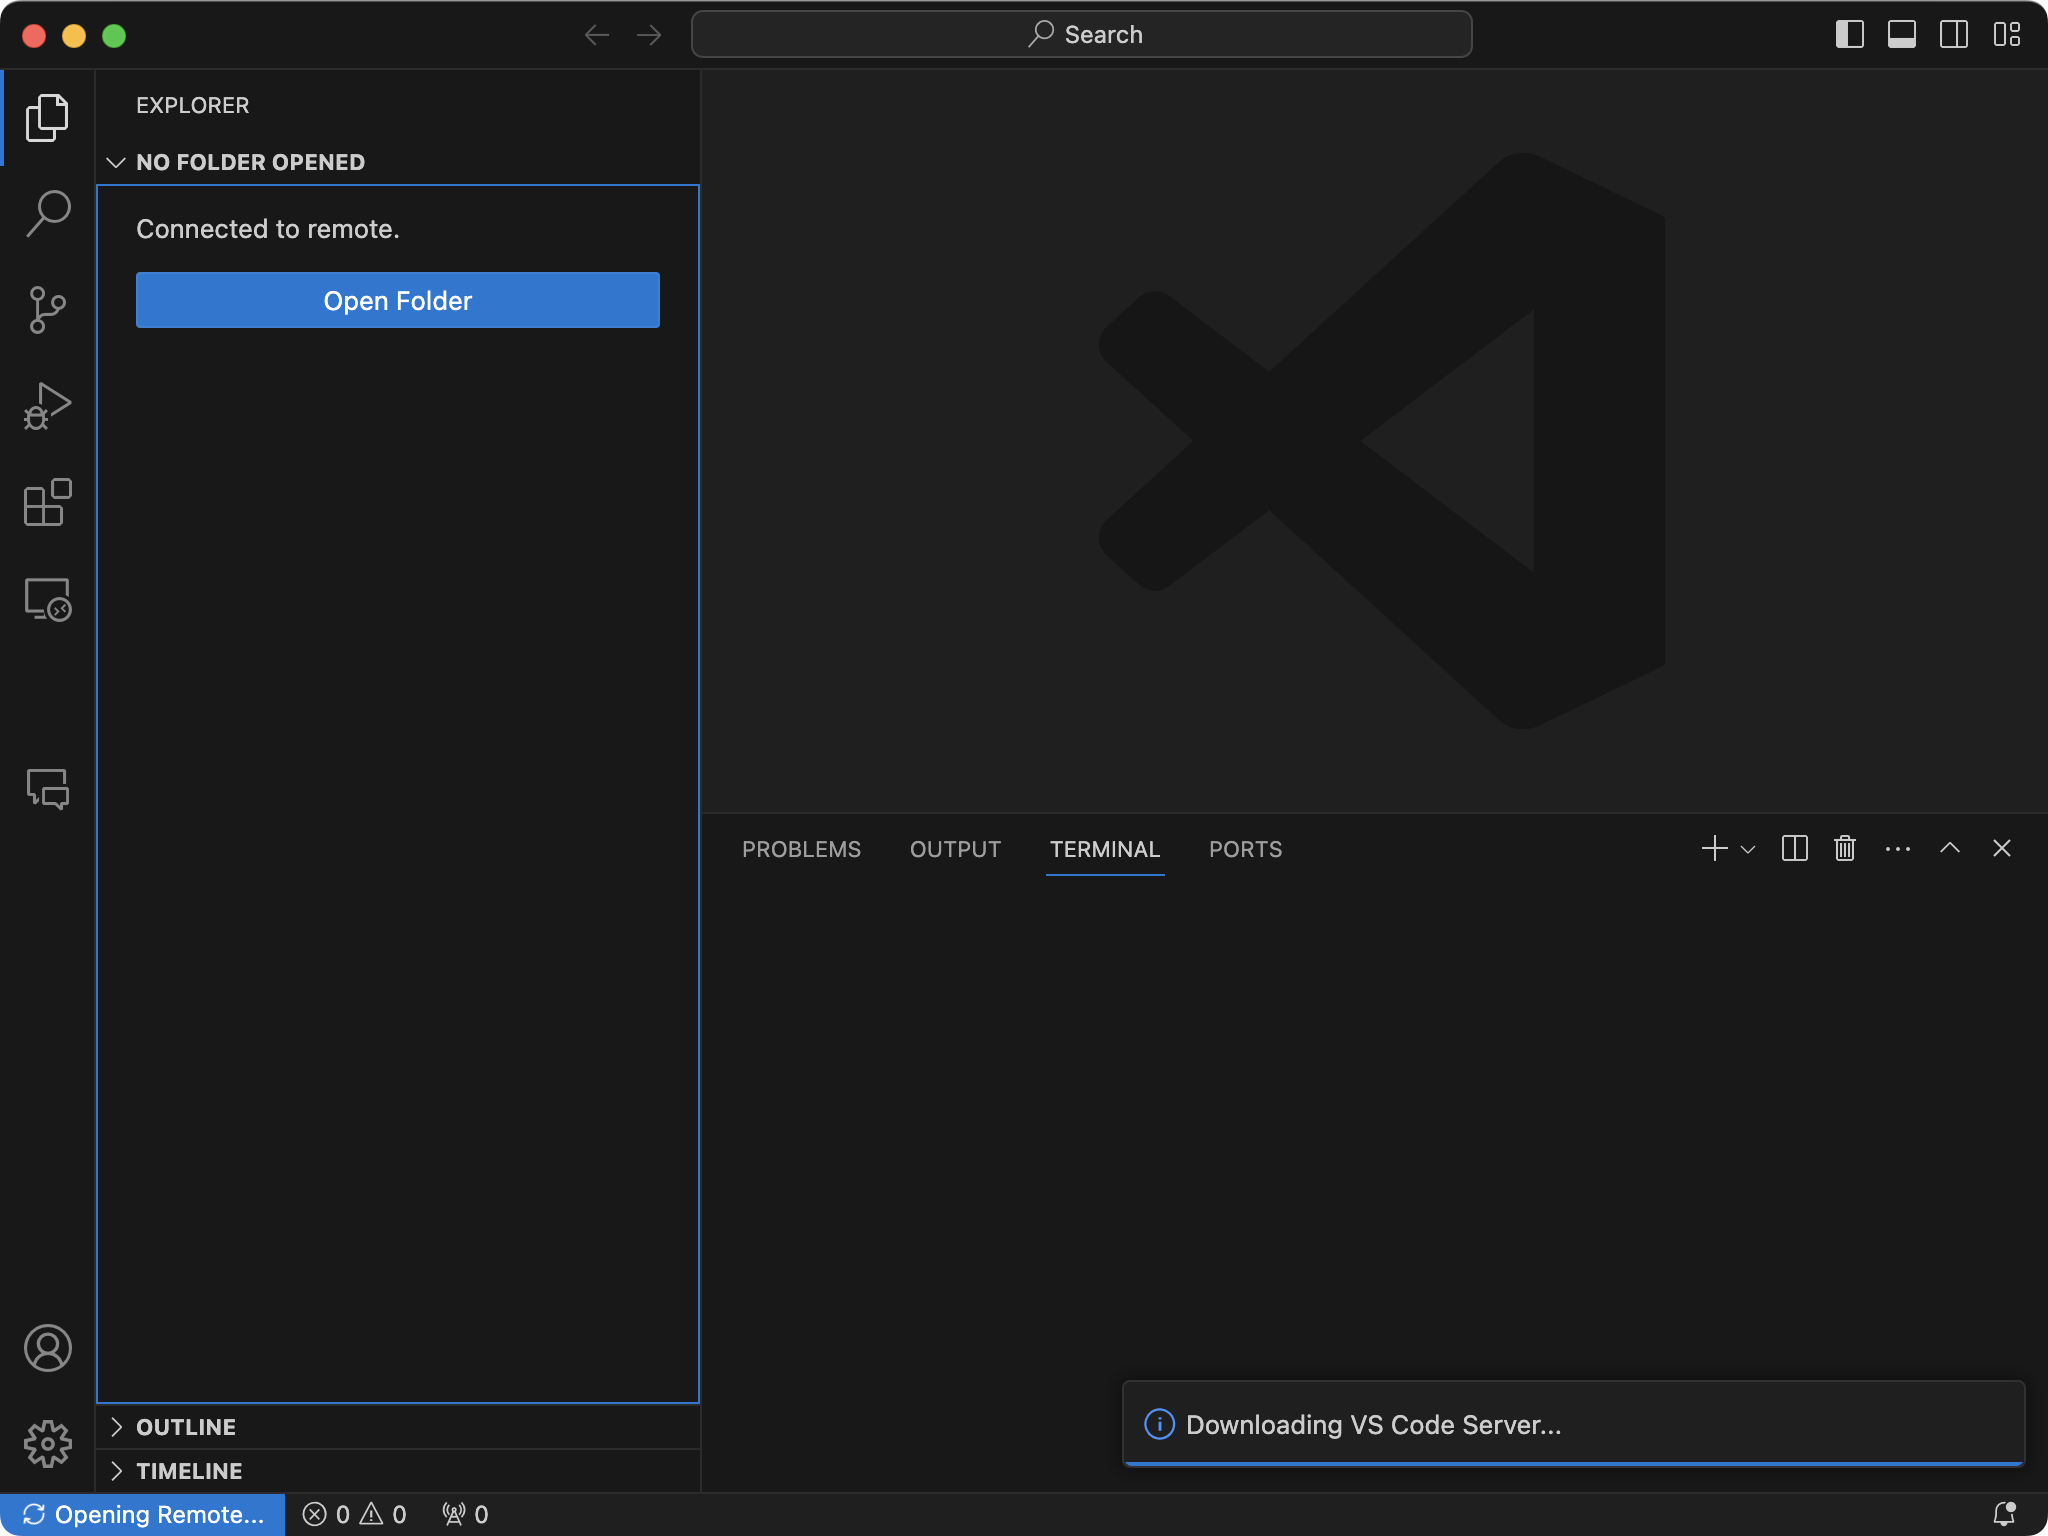Screen dimensions: 2048x1536
Task: Open the Explorer view in activity bar
Action: tap(47, 117)
